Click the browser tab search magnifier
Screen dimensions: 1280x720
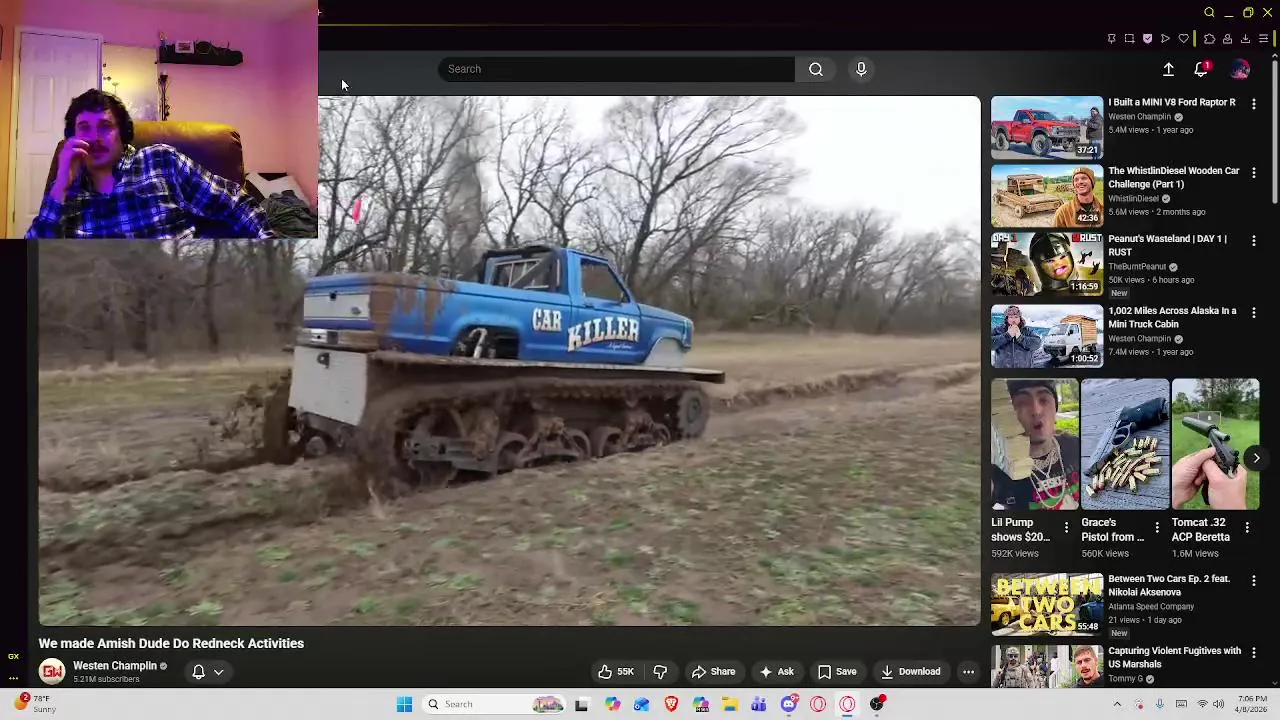(x=1209, y=13)
